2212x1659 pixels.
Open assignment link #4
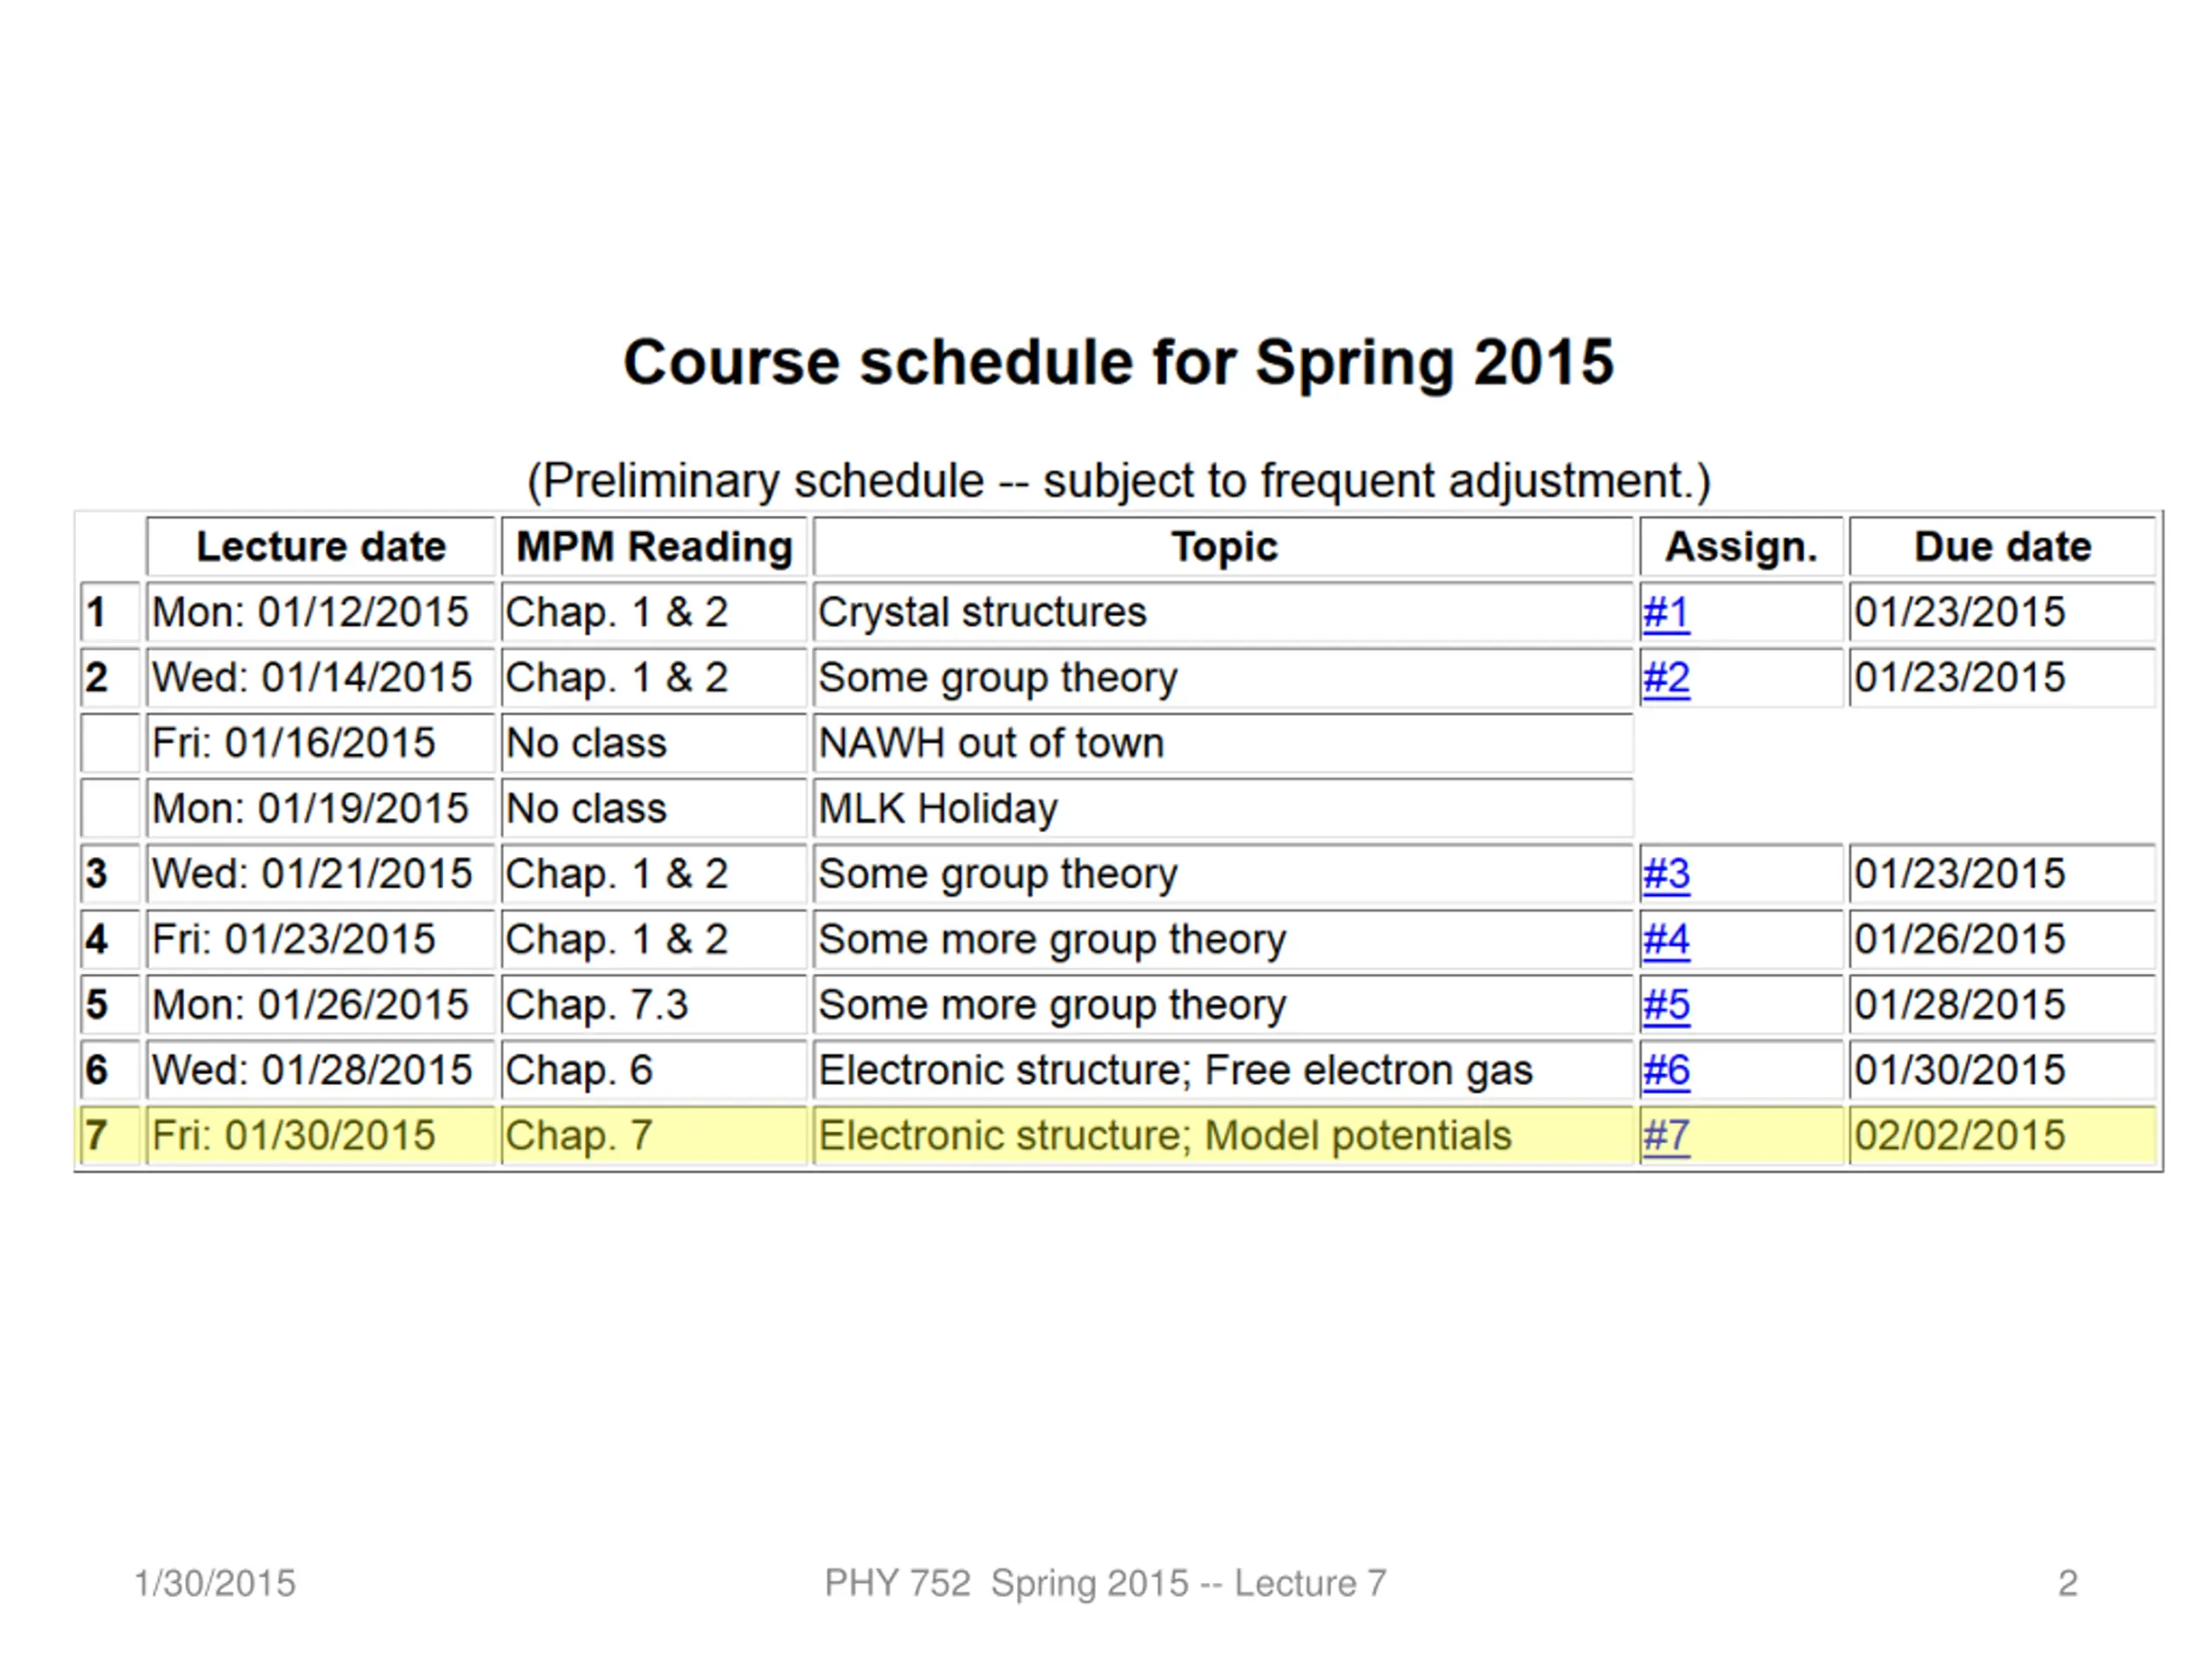[x=1665, y=939]
